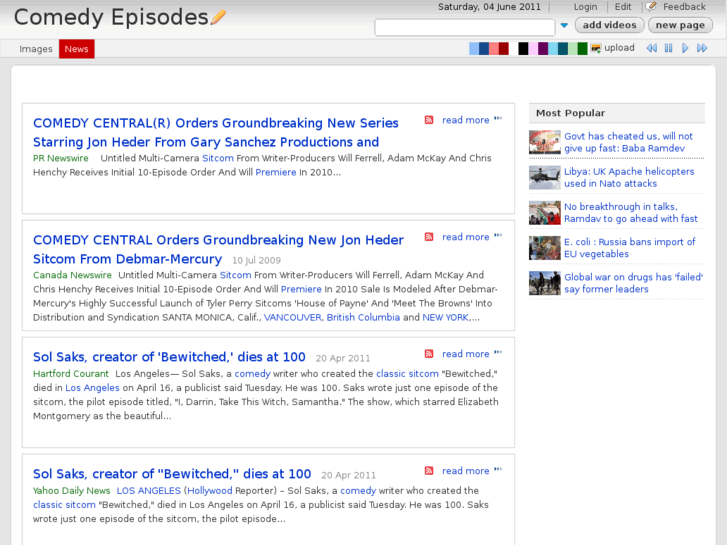Image resolution: width=727 pixels, height=545 pixels.
Task: Click read more on Hartford Courant article
Action: click(466, 354)
